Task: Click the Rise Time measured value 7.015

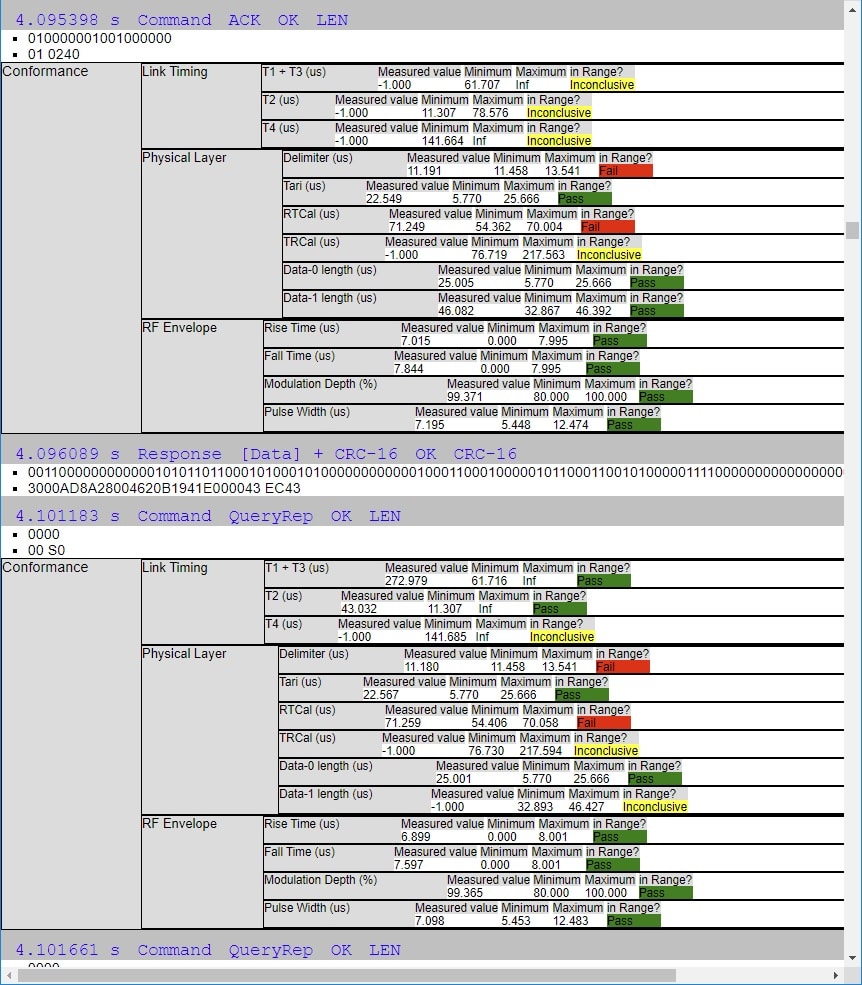Action: tap(415, 341)
